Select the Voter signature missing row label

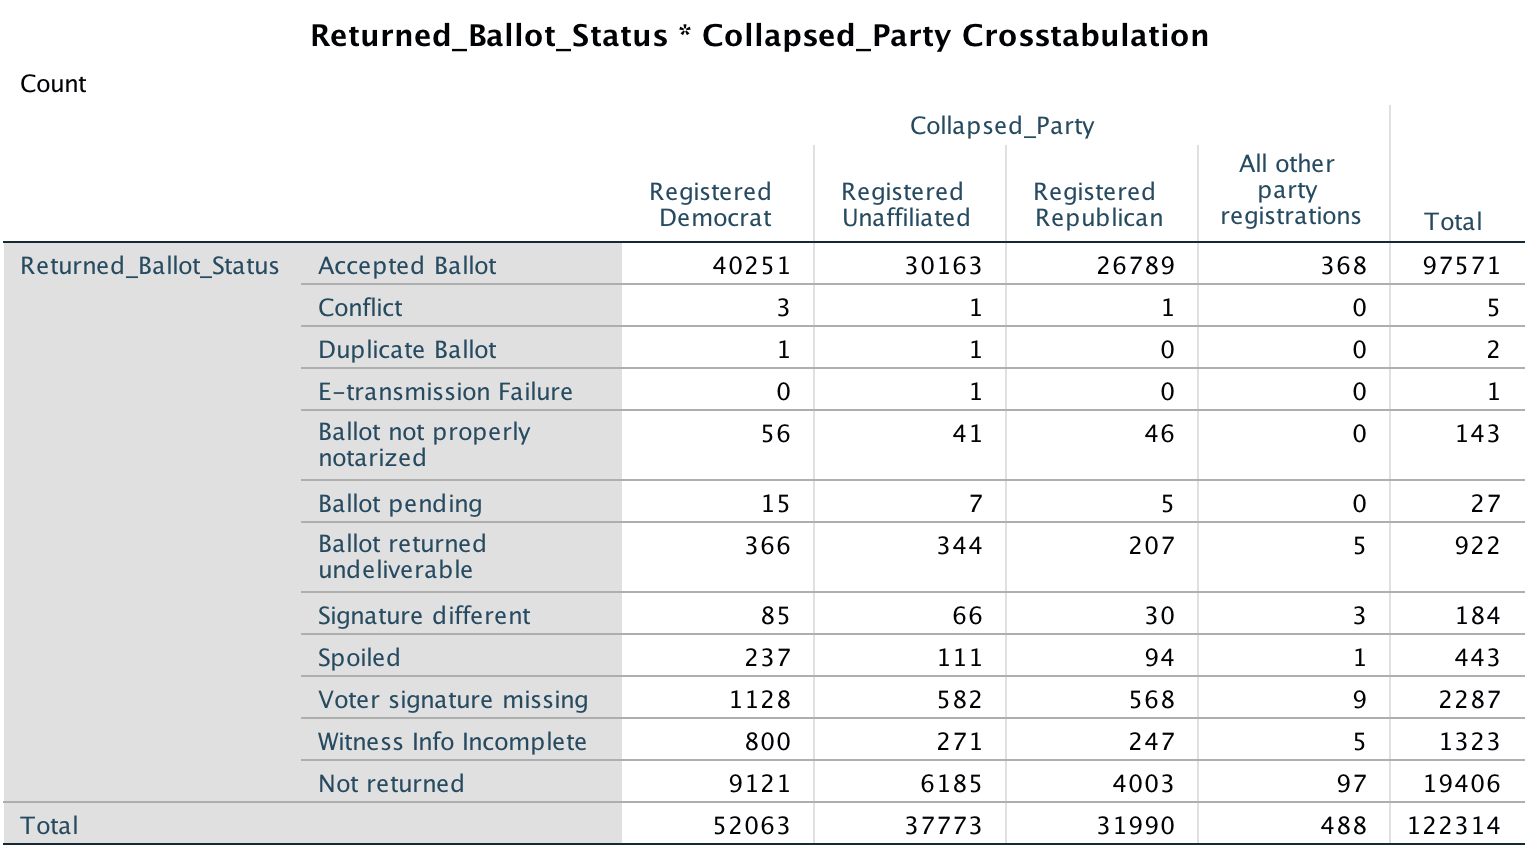[453, 700]
